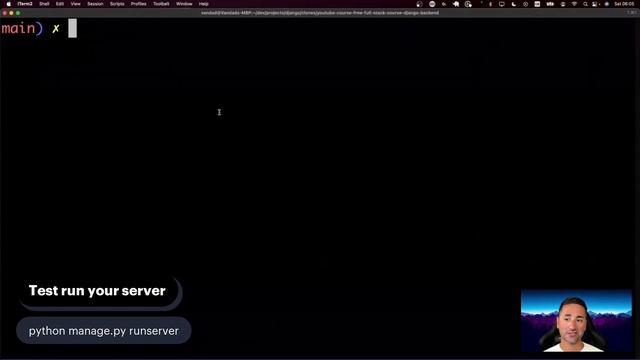Click the 'Test run your server' caption
This screenshot has width=640, height=360.
97,291
